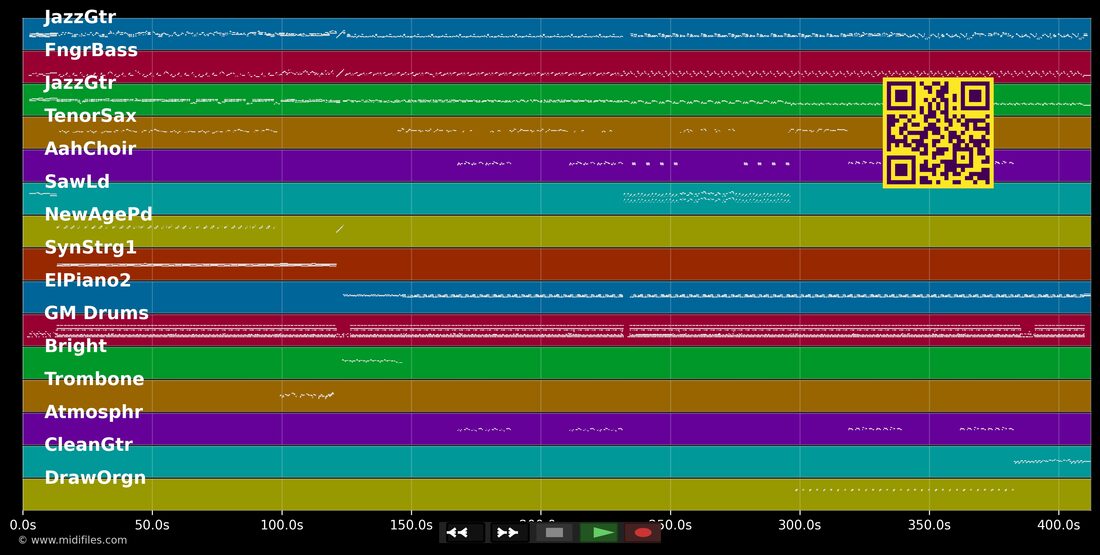Select the ElPiano2 track label
Screen dimensions: 1100x555
[88, 280]
